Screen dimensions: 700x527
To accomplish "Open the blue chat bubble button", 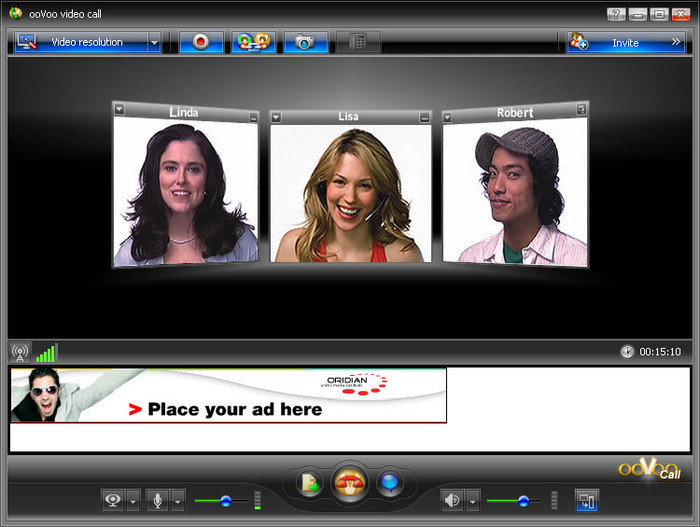I will [389, 485].
